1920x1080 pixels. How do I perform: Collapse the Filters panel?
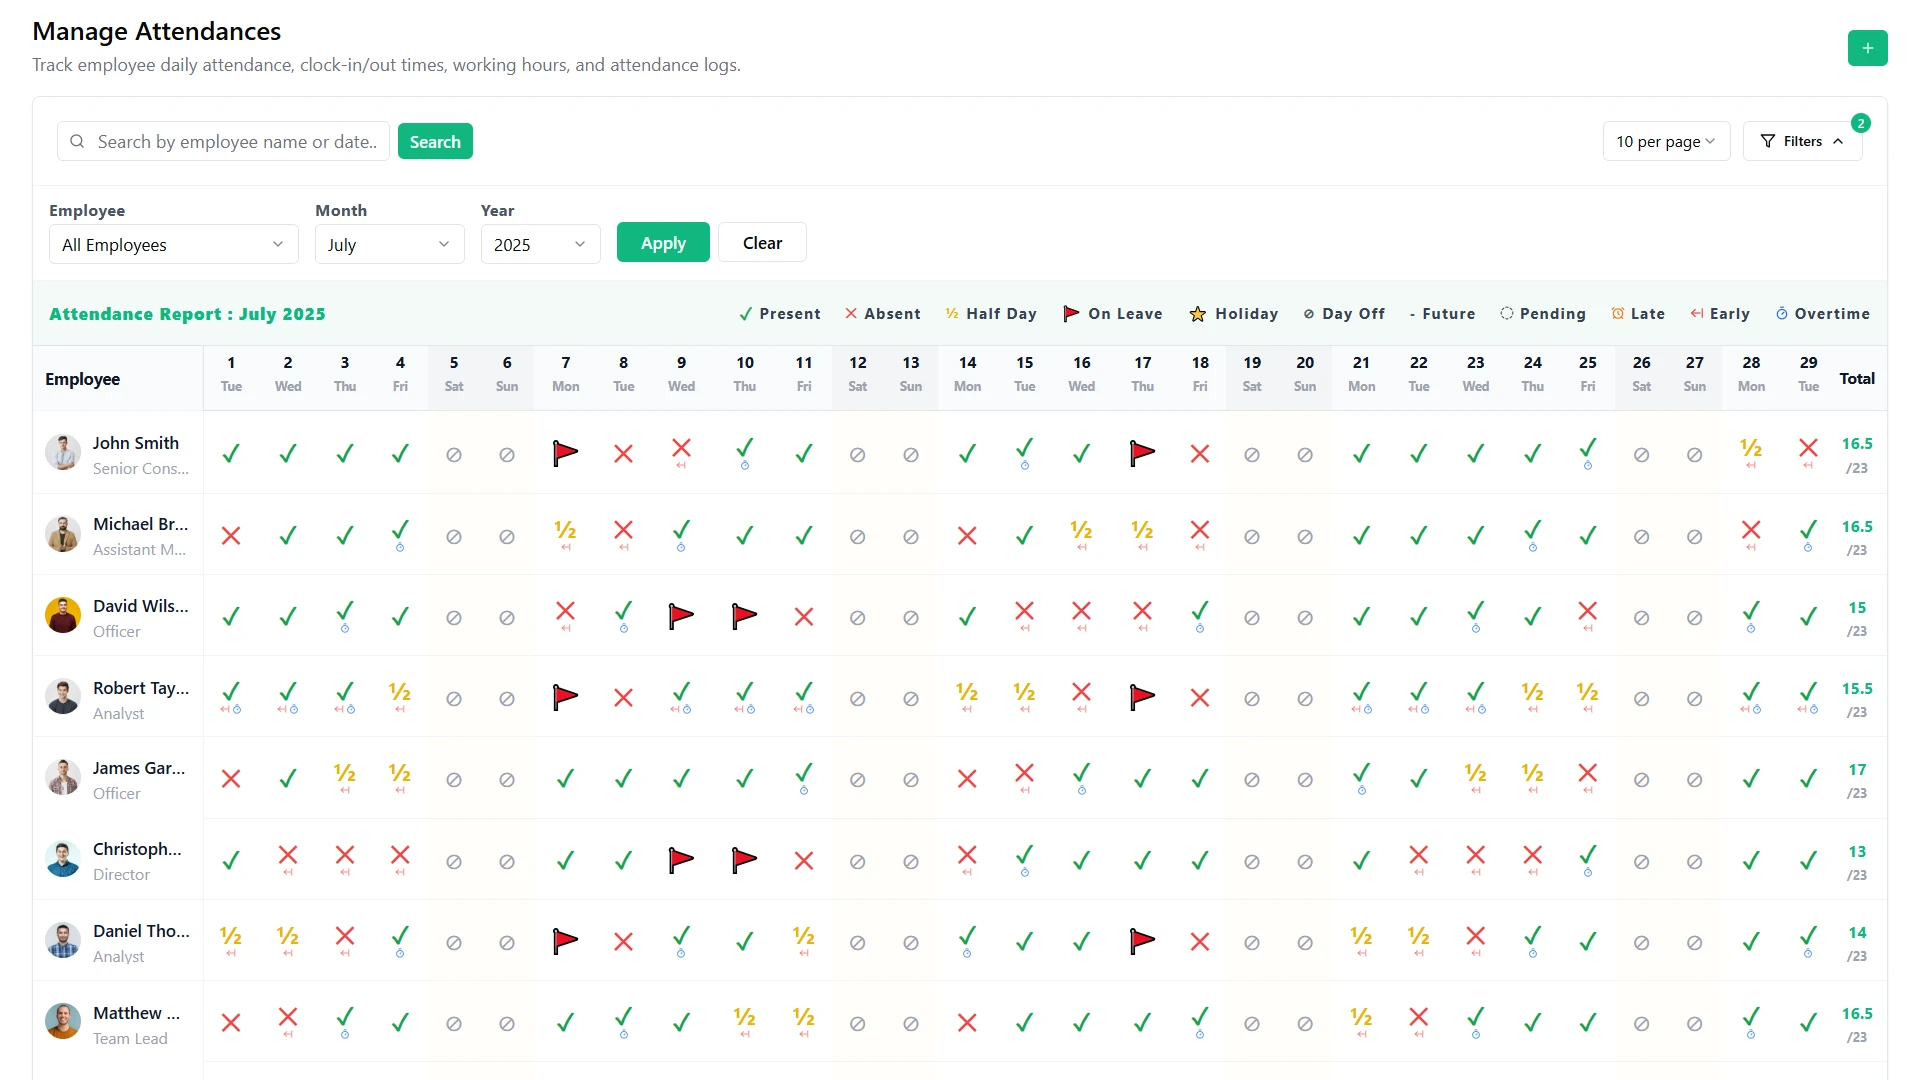coord(1803,141)
